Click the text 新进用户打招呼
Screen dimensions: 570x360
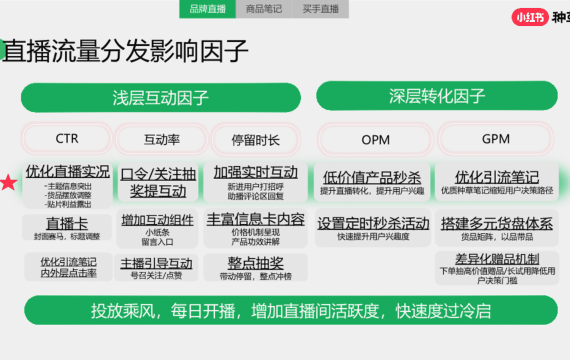point(256,187)
